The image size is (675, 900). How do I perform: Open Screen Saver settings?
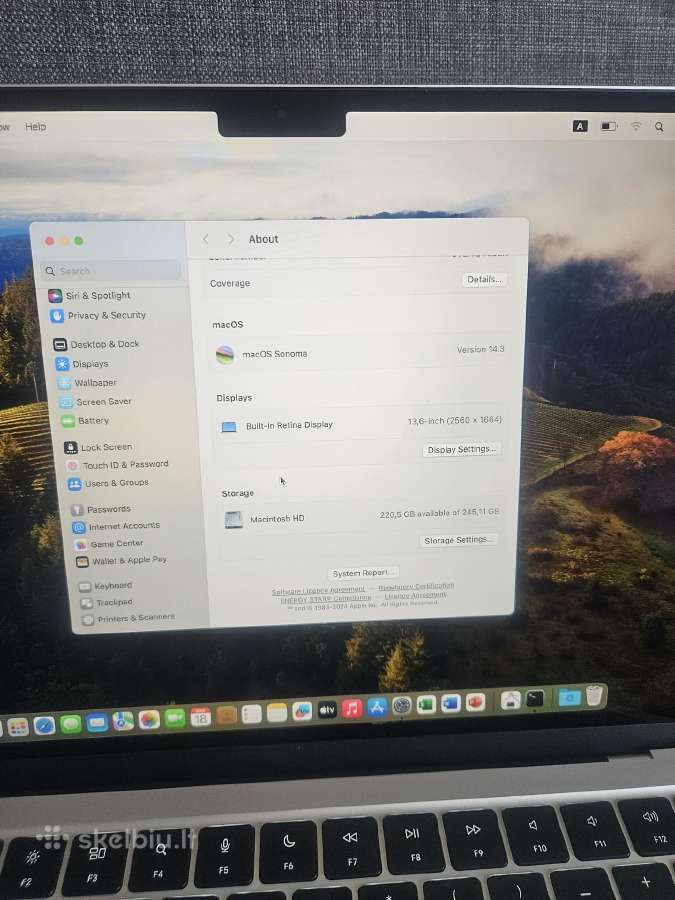coord(96,401)
